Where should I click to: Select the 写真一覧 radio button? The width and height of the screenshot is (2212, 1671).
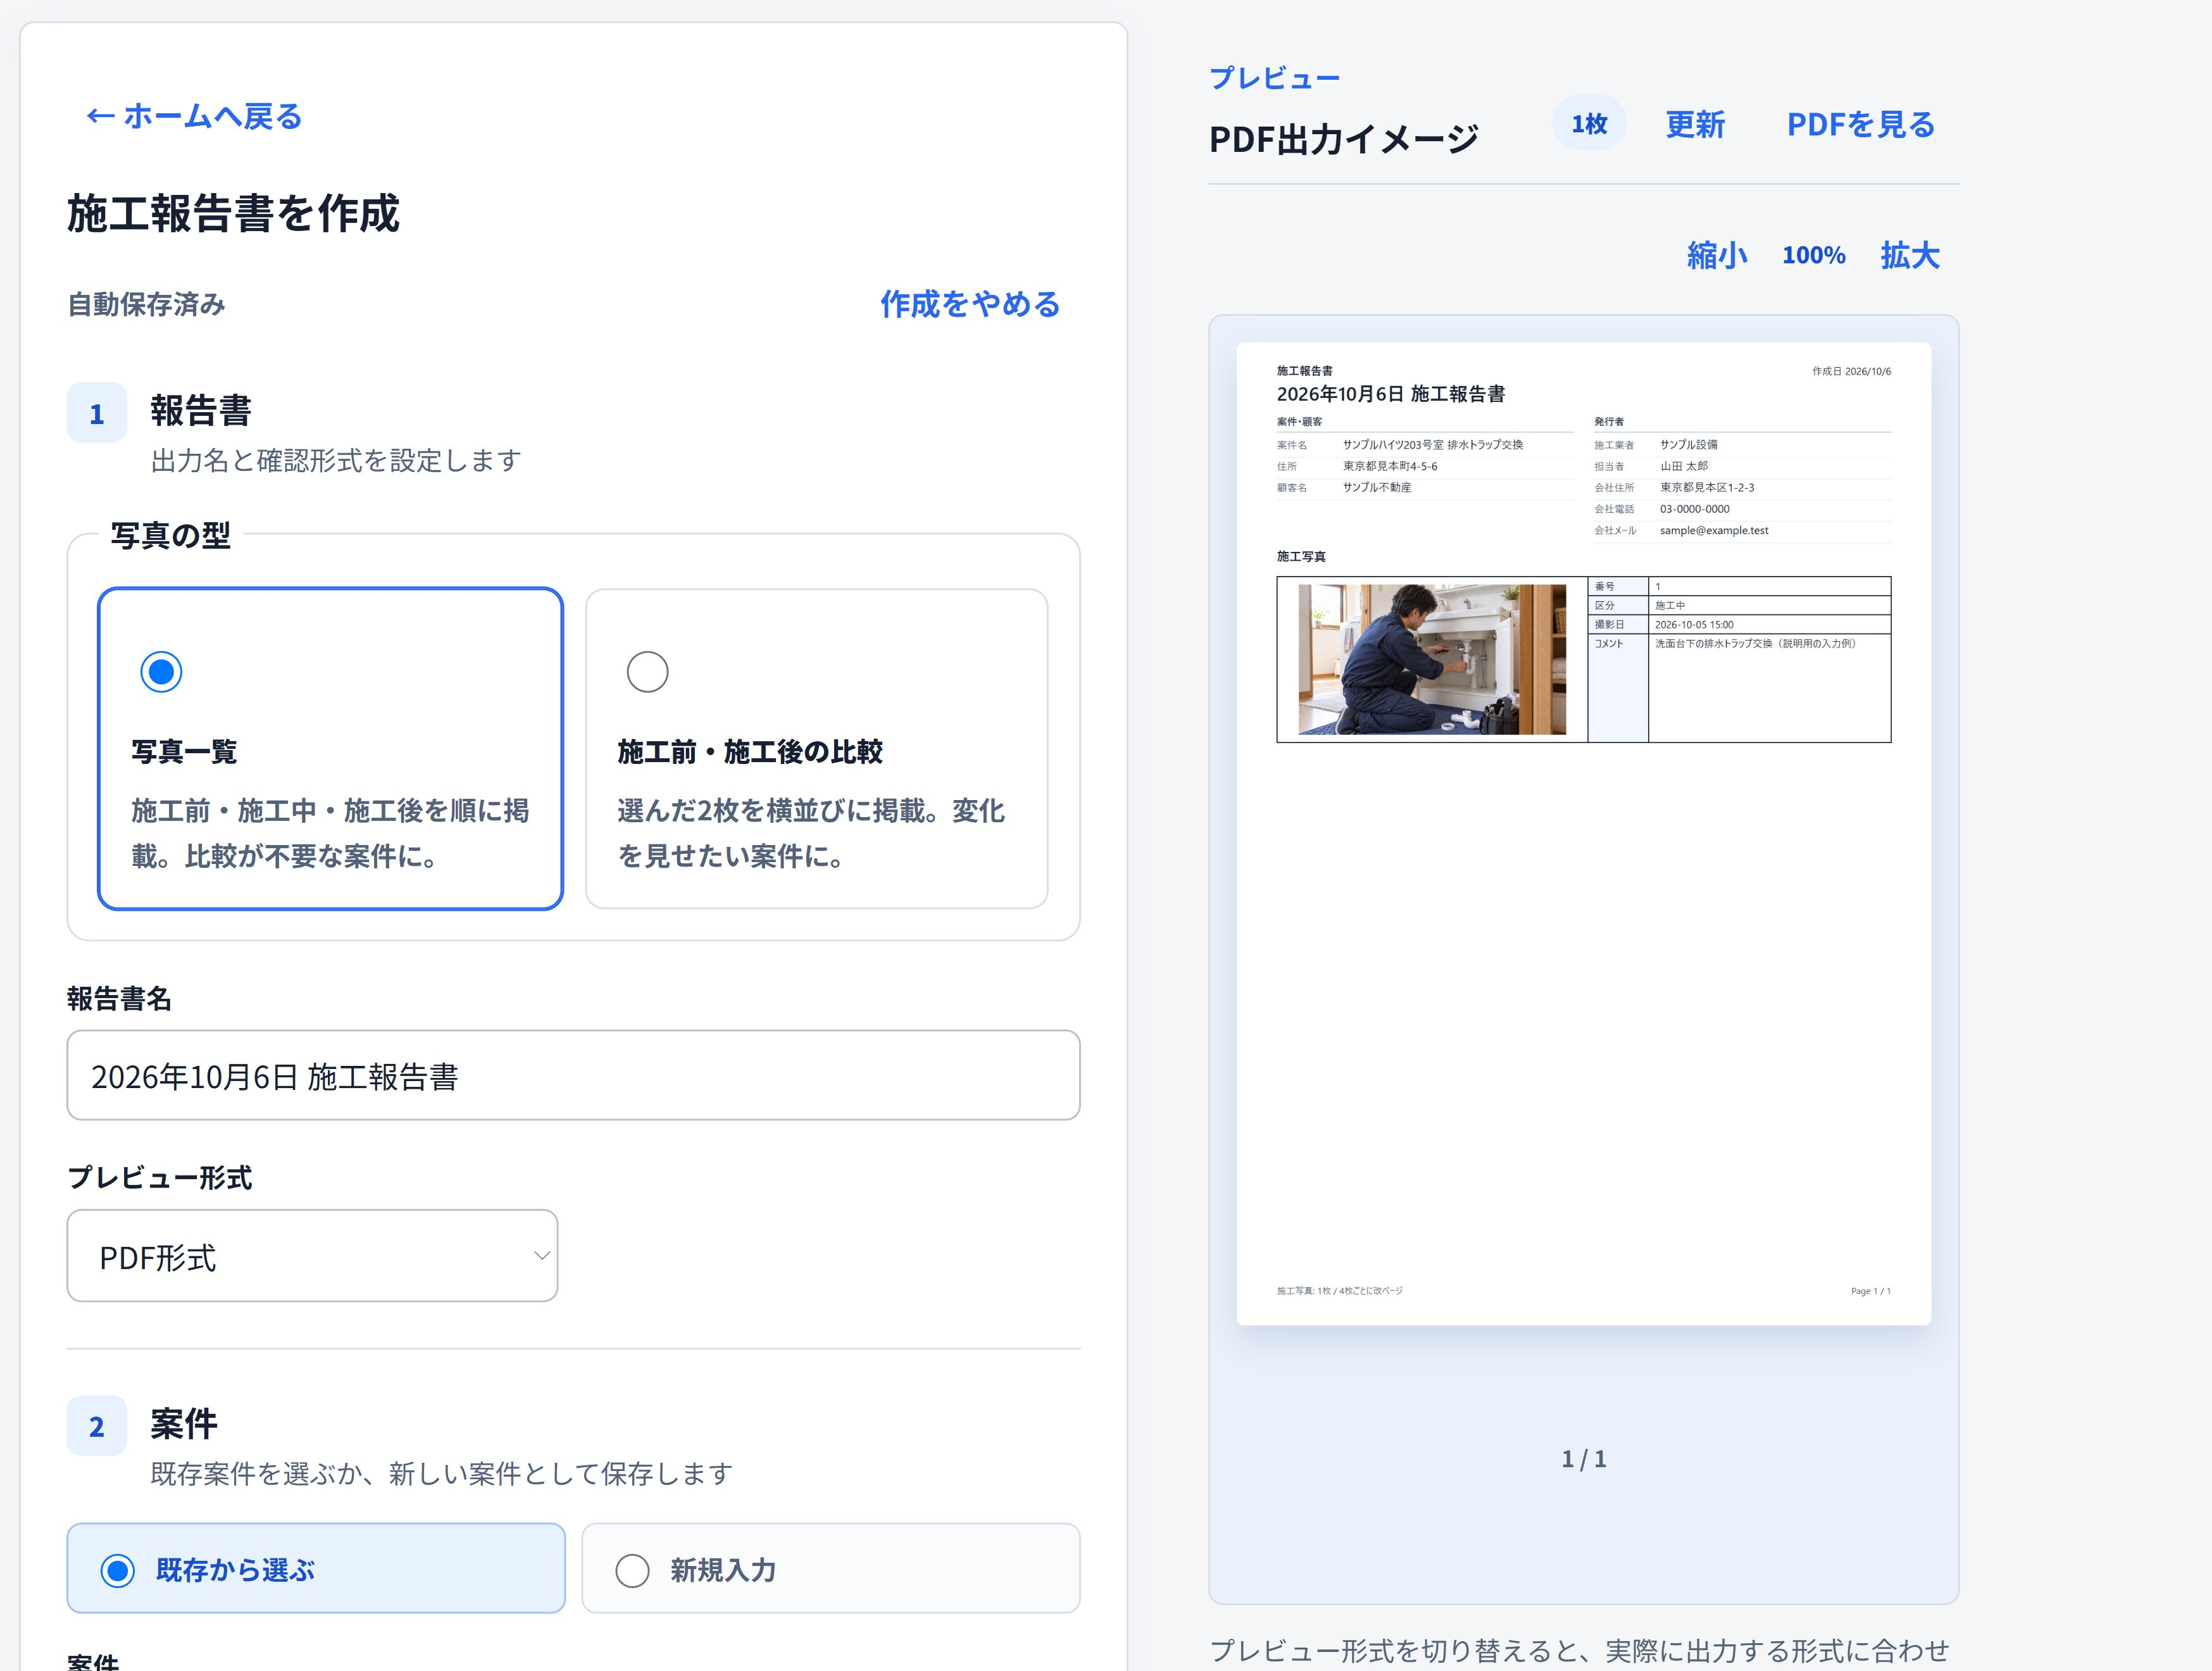point(161,672)
